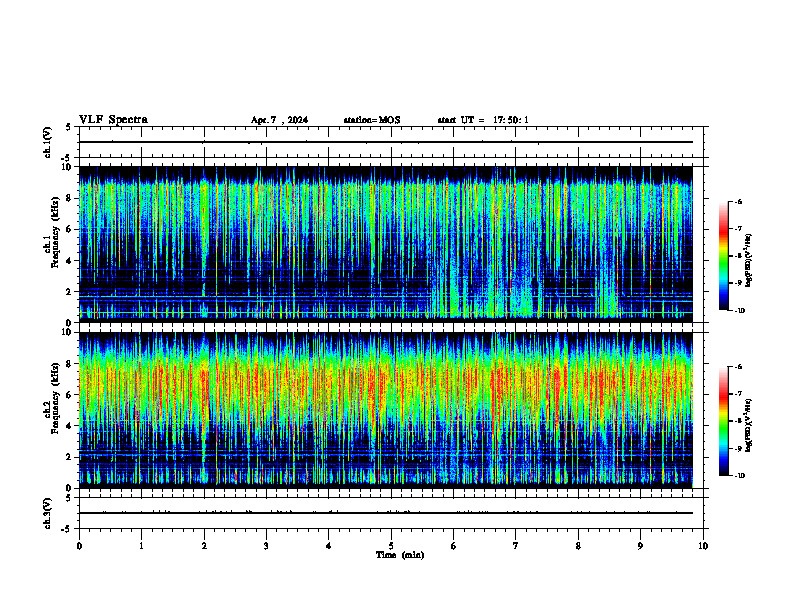Click the 'ch.3(V)' axis label of bottom strip
The height and width of the screenshot is (612, 792).
[x=48, y=513]
